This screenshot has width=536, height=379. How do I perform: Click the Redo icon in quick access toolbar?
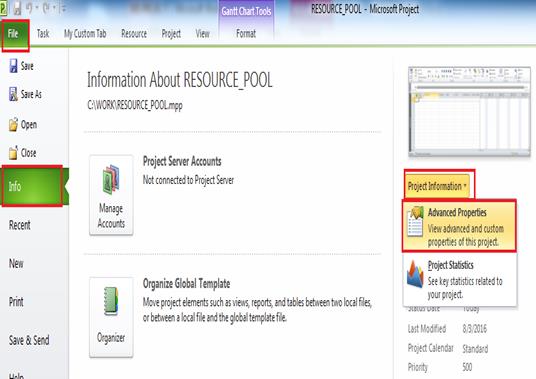click(46, 9)
